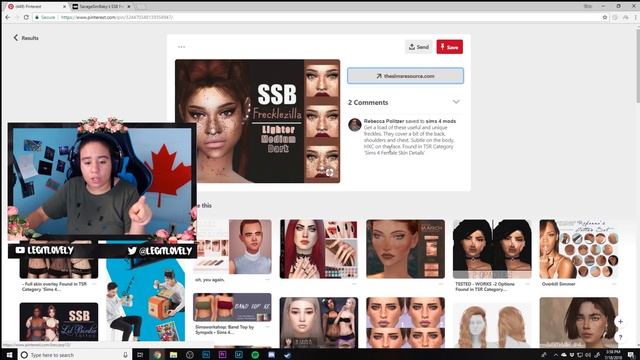The image size is (640, 360).
Task: Bookmark the page with the star icon
Action: click(x=605, y=17)
